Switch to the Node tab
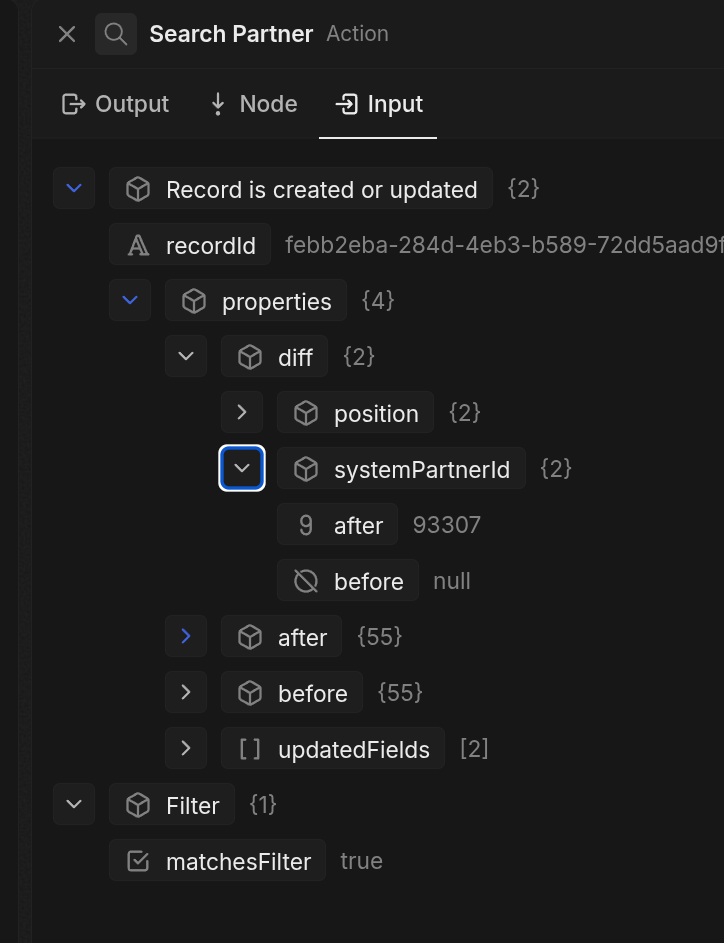The height and width of the screenshot is (943, 724). pyautogui.click(x=252, y=104)
